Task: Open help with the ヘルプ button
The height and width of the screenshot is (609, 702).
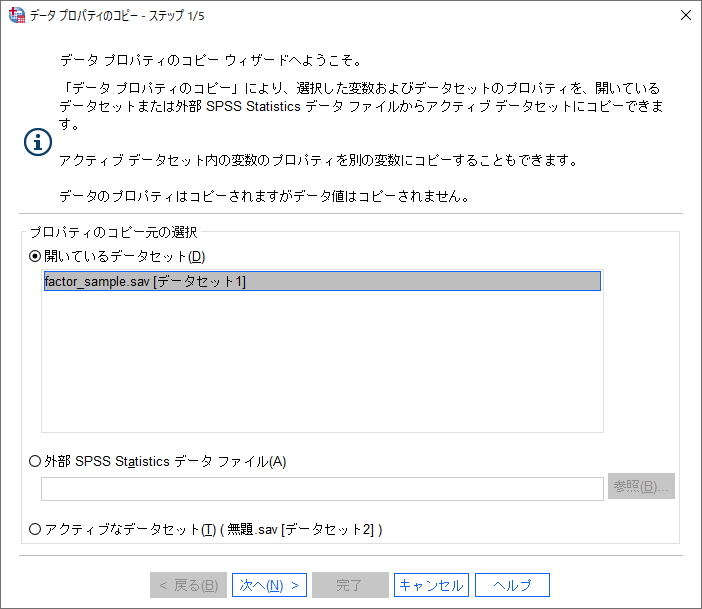Action: coord(512,585)
